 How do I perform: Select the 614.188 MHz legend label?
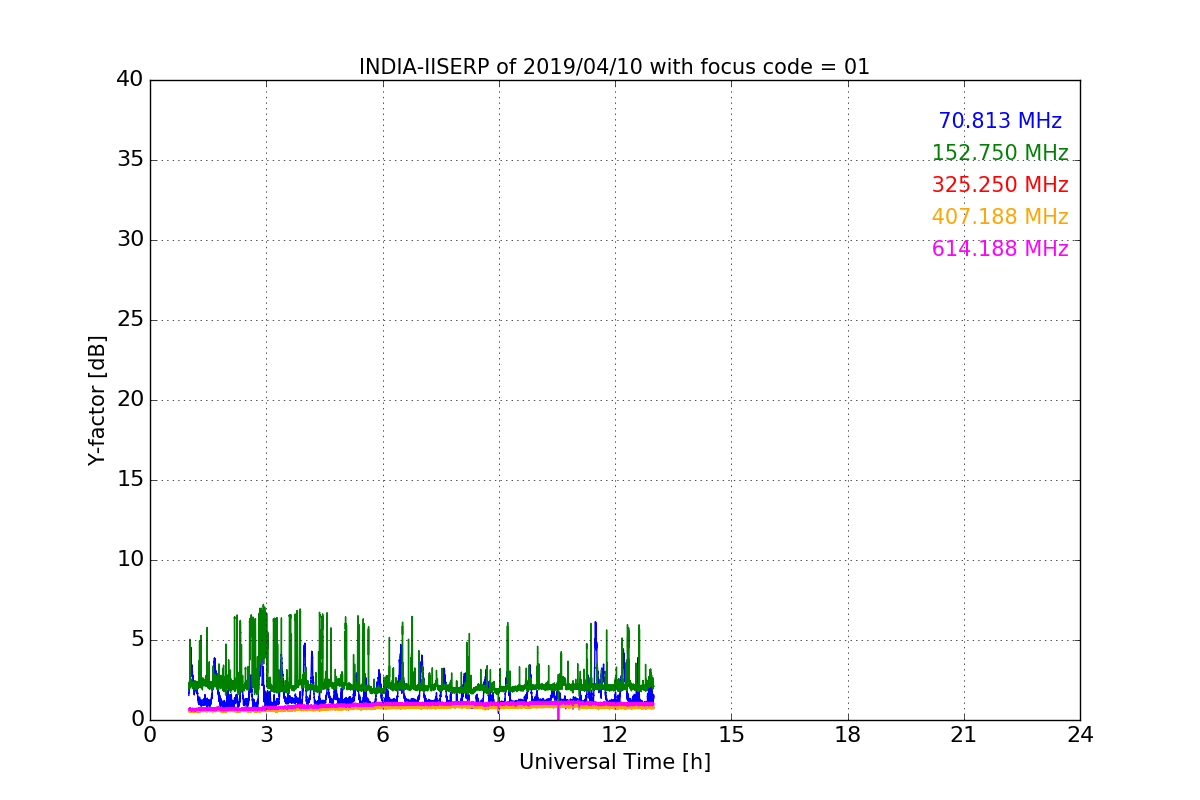[1000, 249]
